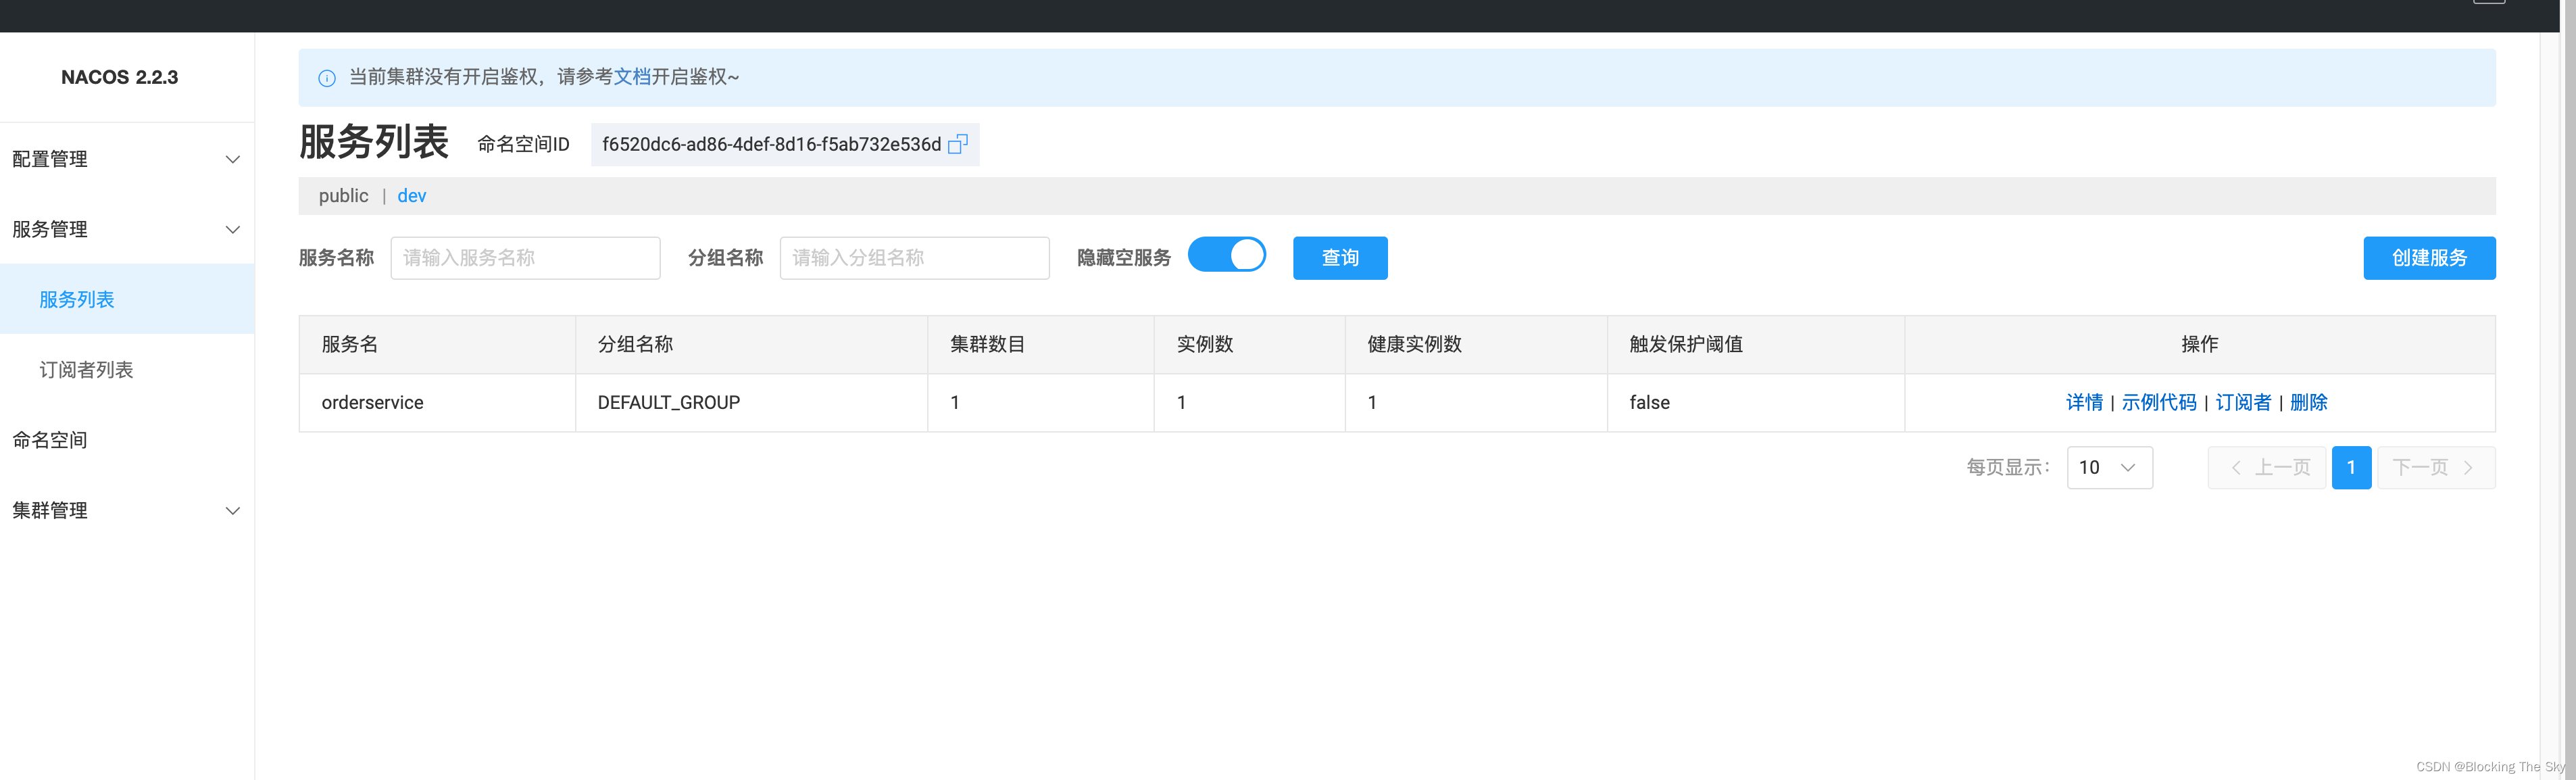Click 删除 for orderservice

[2308, 402]
